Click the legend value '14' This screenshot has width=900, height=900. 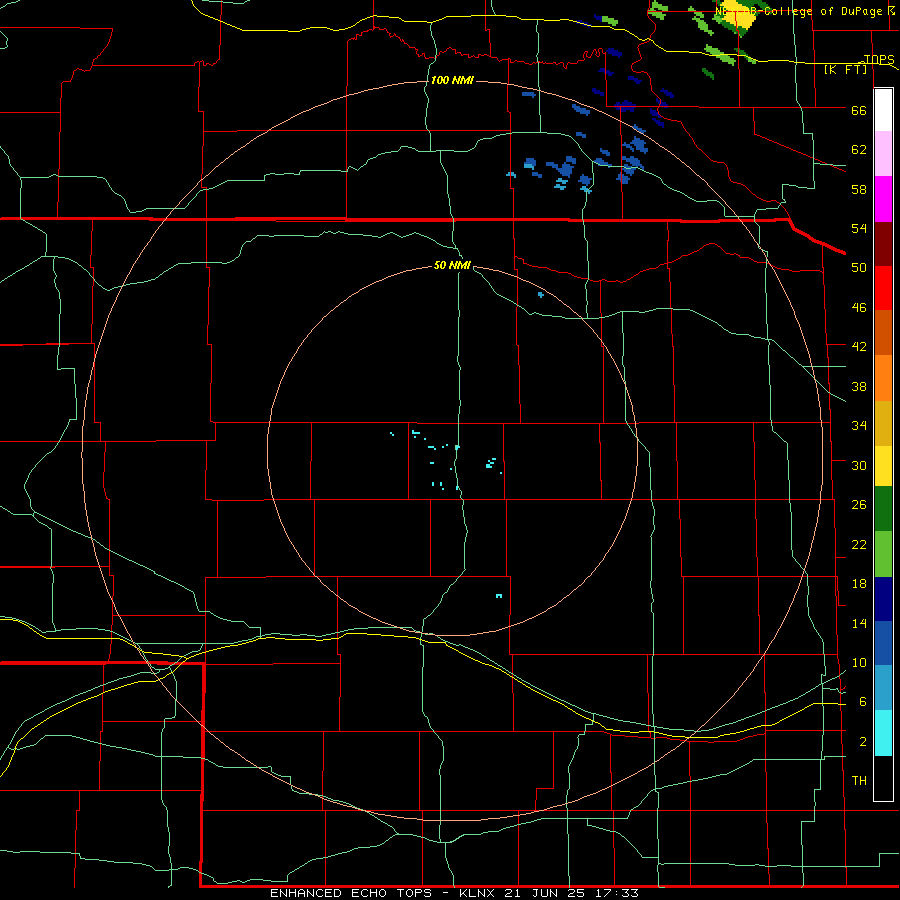859,623
